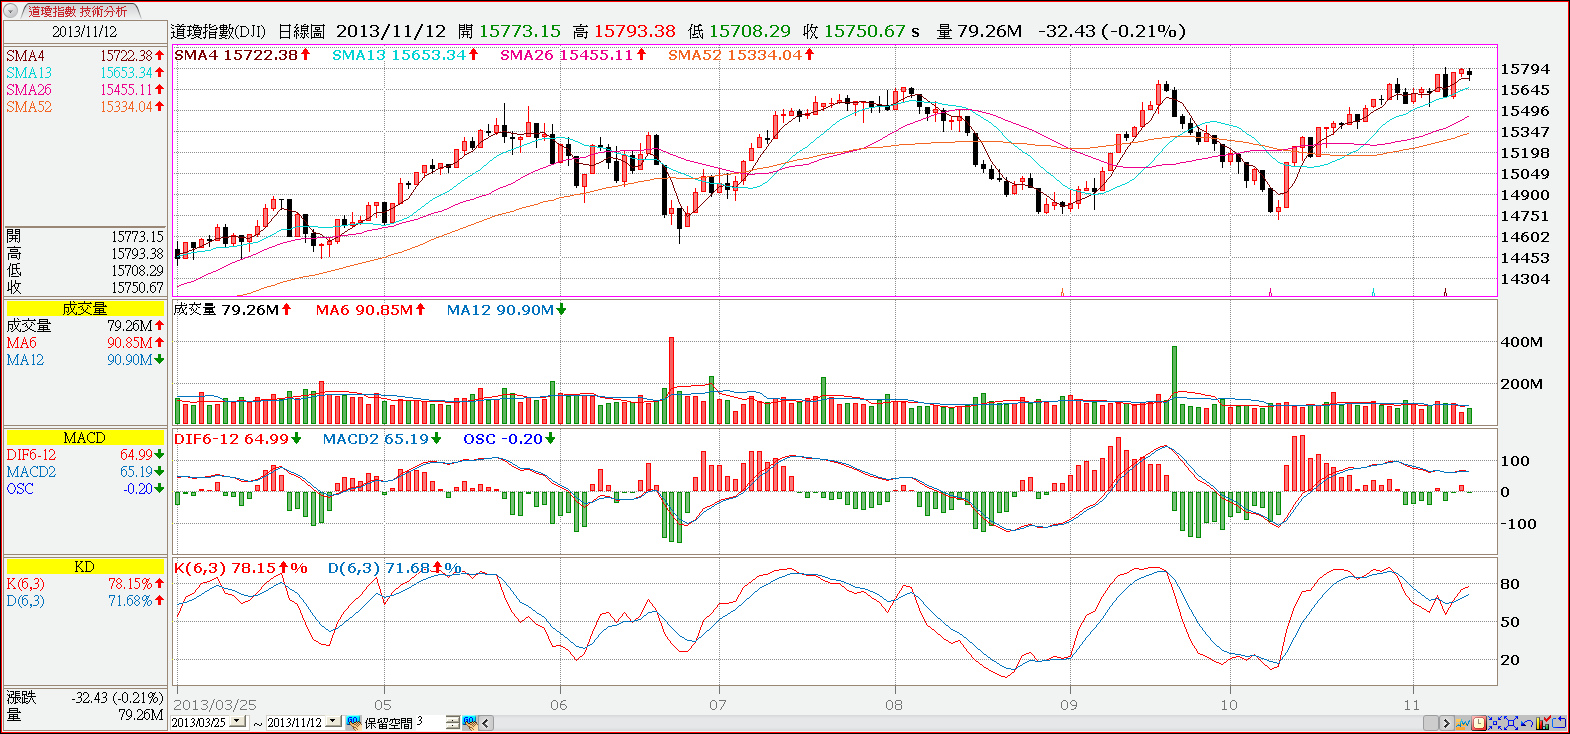Click the bar chart with checkmark icon
The height and width of the screenshot is (734, 1570).
[1543, 722]
